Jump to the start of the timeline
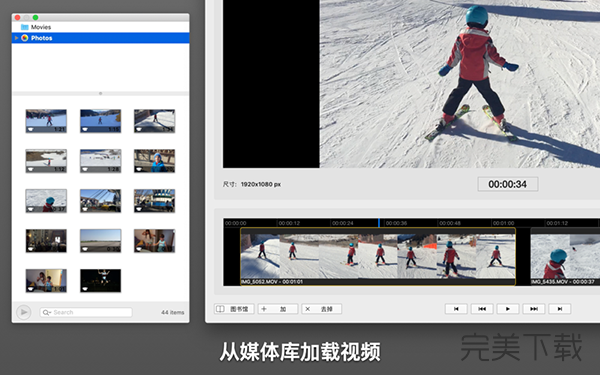 tap(456, 309)
